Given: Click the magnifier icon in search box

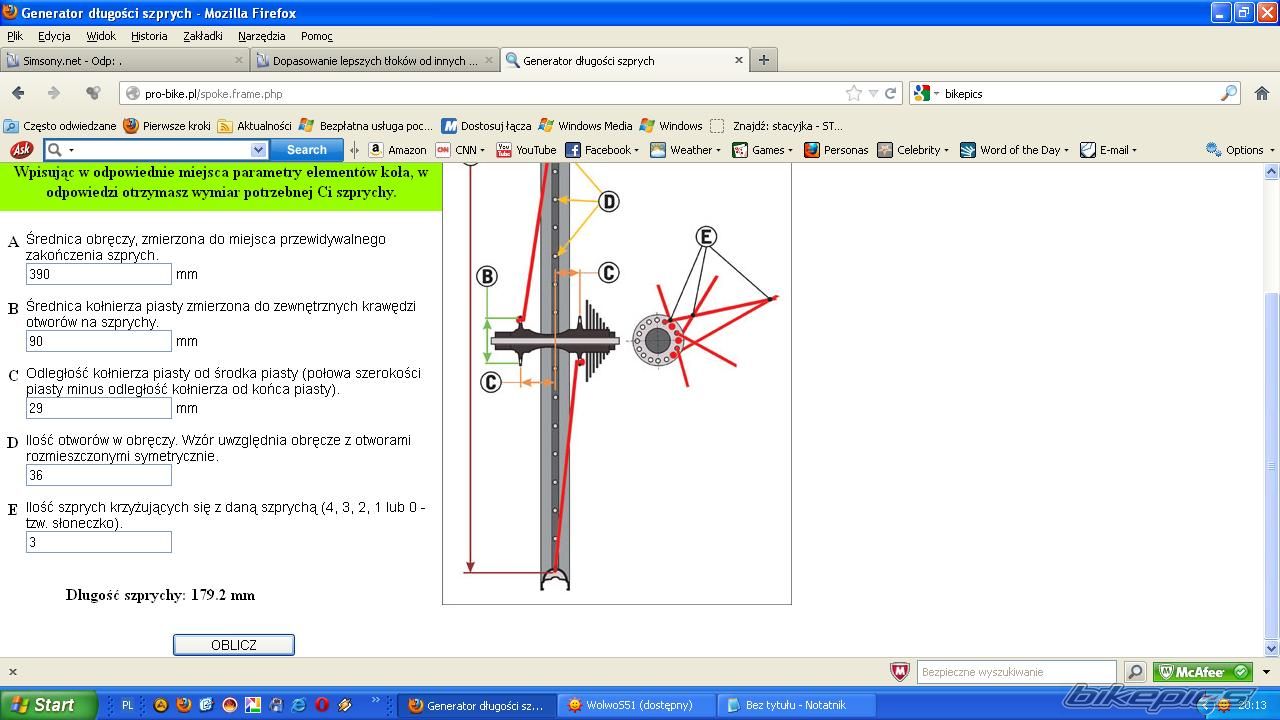Looking at the screenshot, I should (x=1229, y=93).
